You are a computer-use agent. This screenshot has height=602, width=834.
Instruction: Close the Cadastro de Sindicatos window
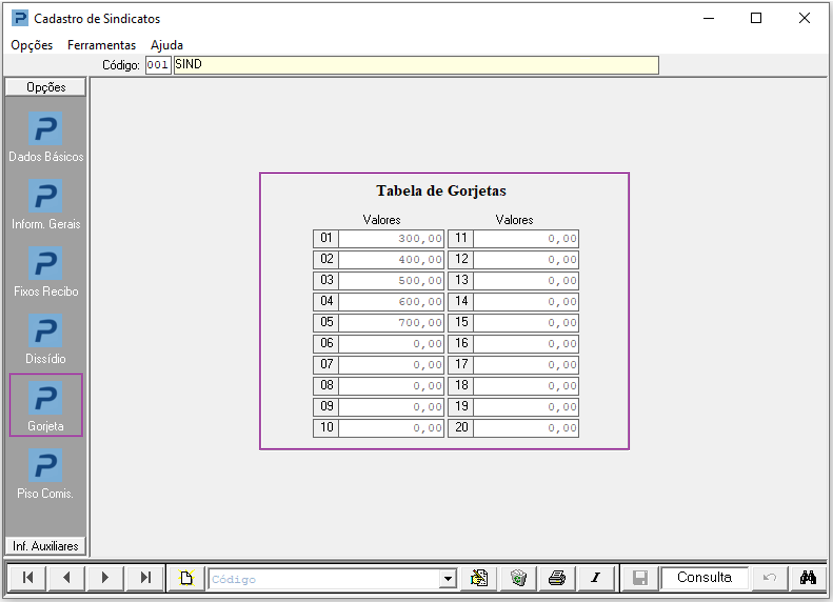point(804,18)
